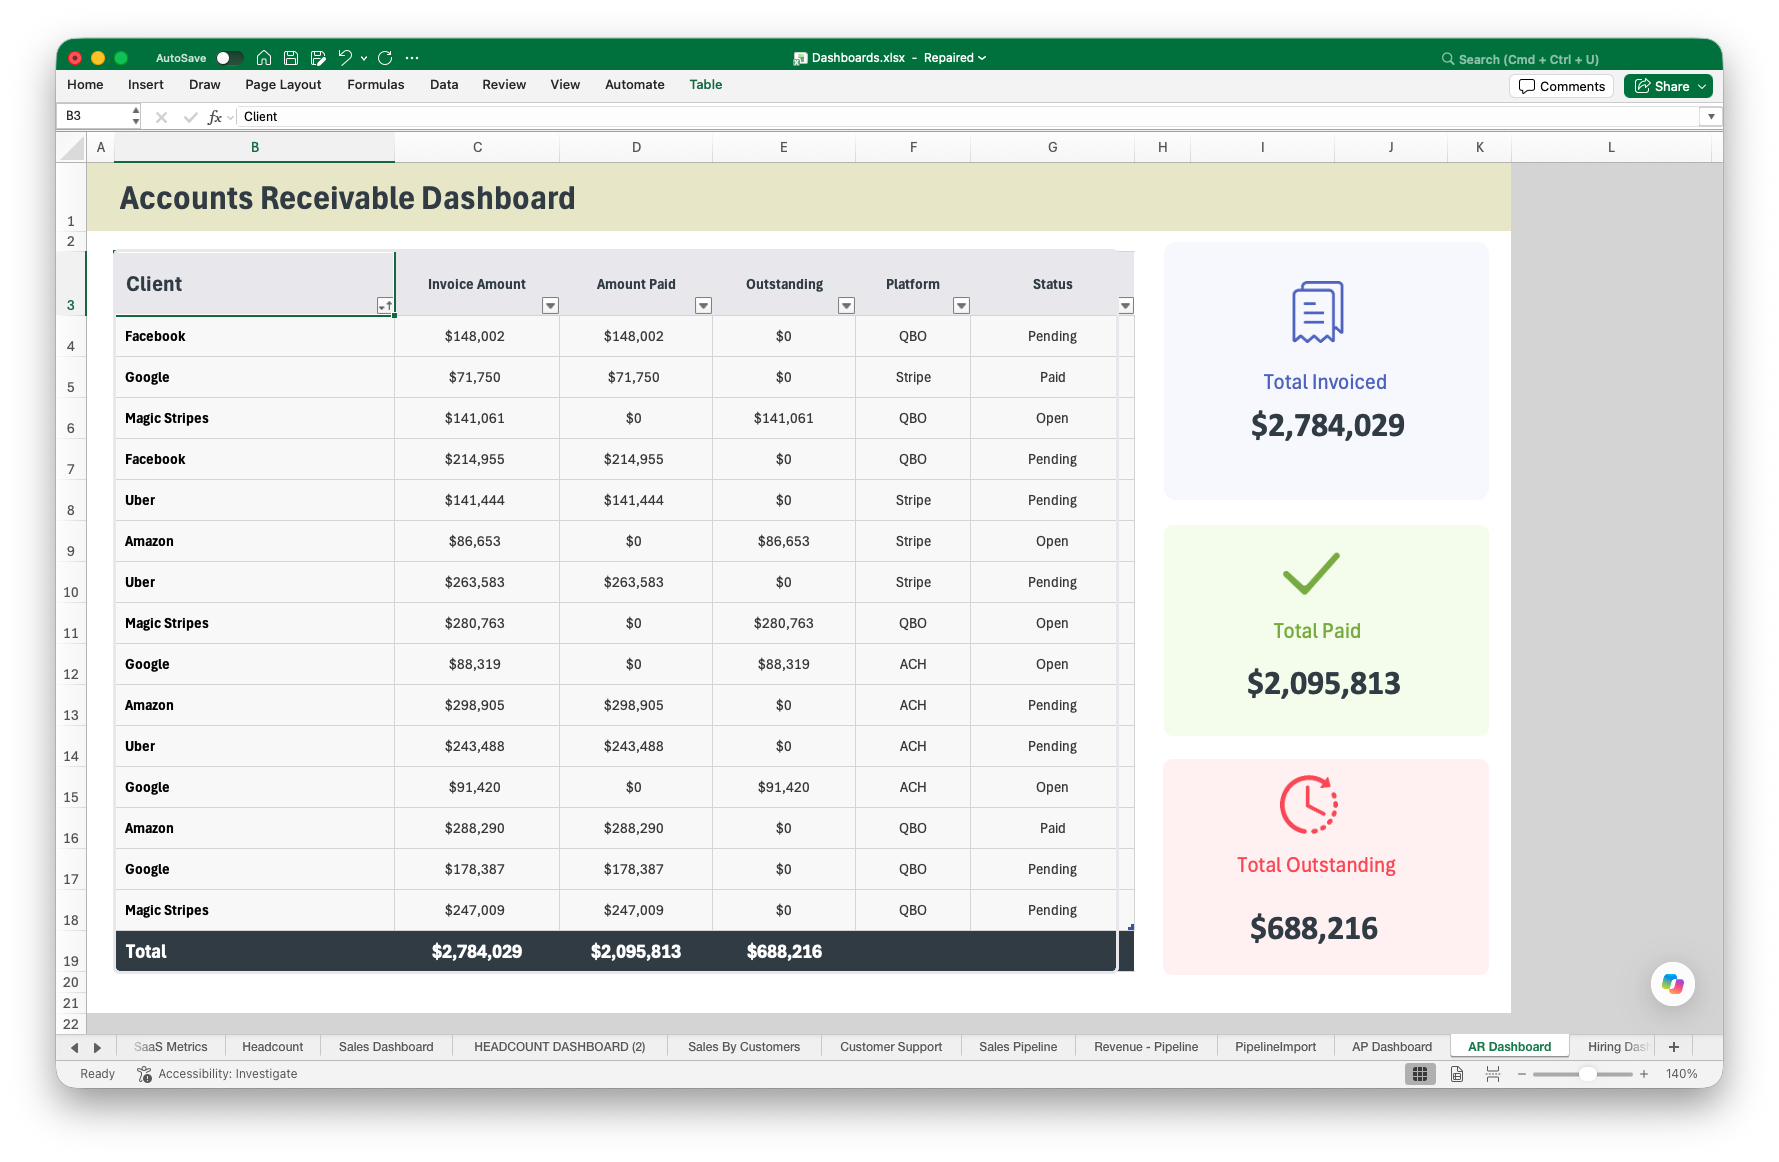This screenshot has width=1779, height=1162.
Task: Switch to the Sales Dashboard sheet
Action: pyautogui.click(x=386, y=1047)
